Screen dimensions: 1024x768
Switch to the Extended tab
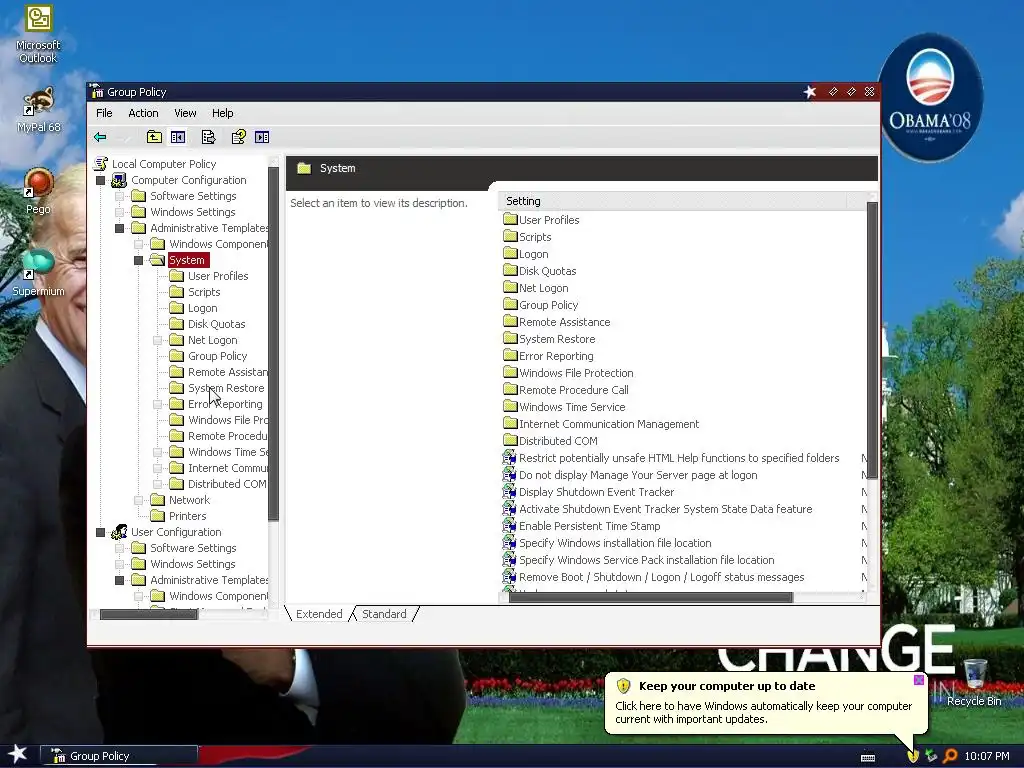(x=319, y=614)
